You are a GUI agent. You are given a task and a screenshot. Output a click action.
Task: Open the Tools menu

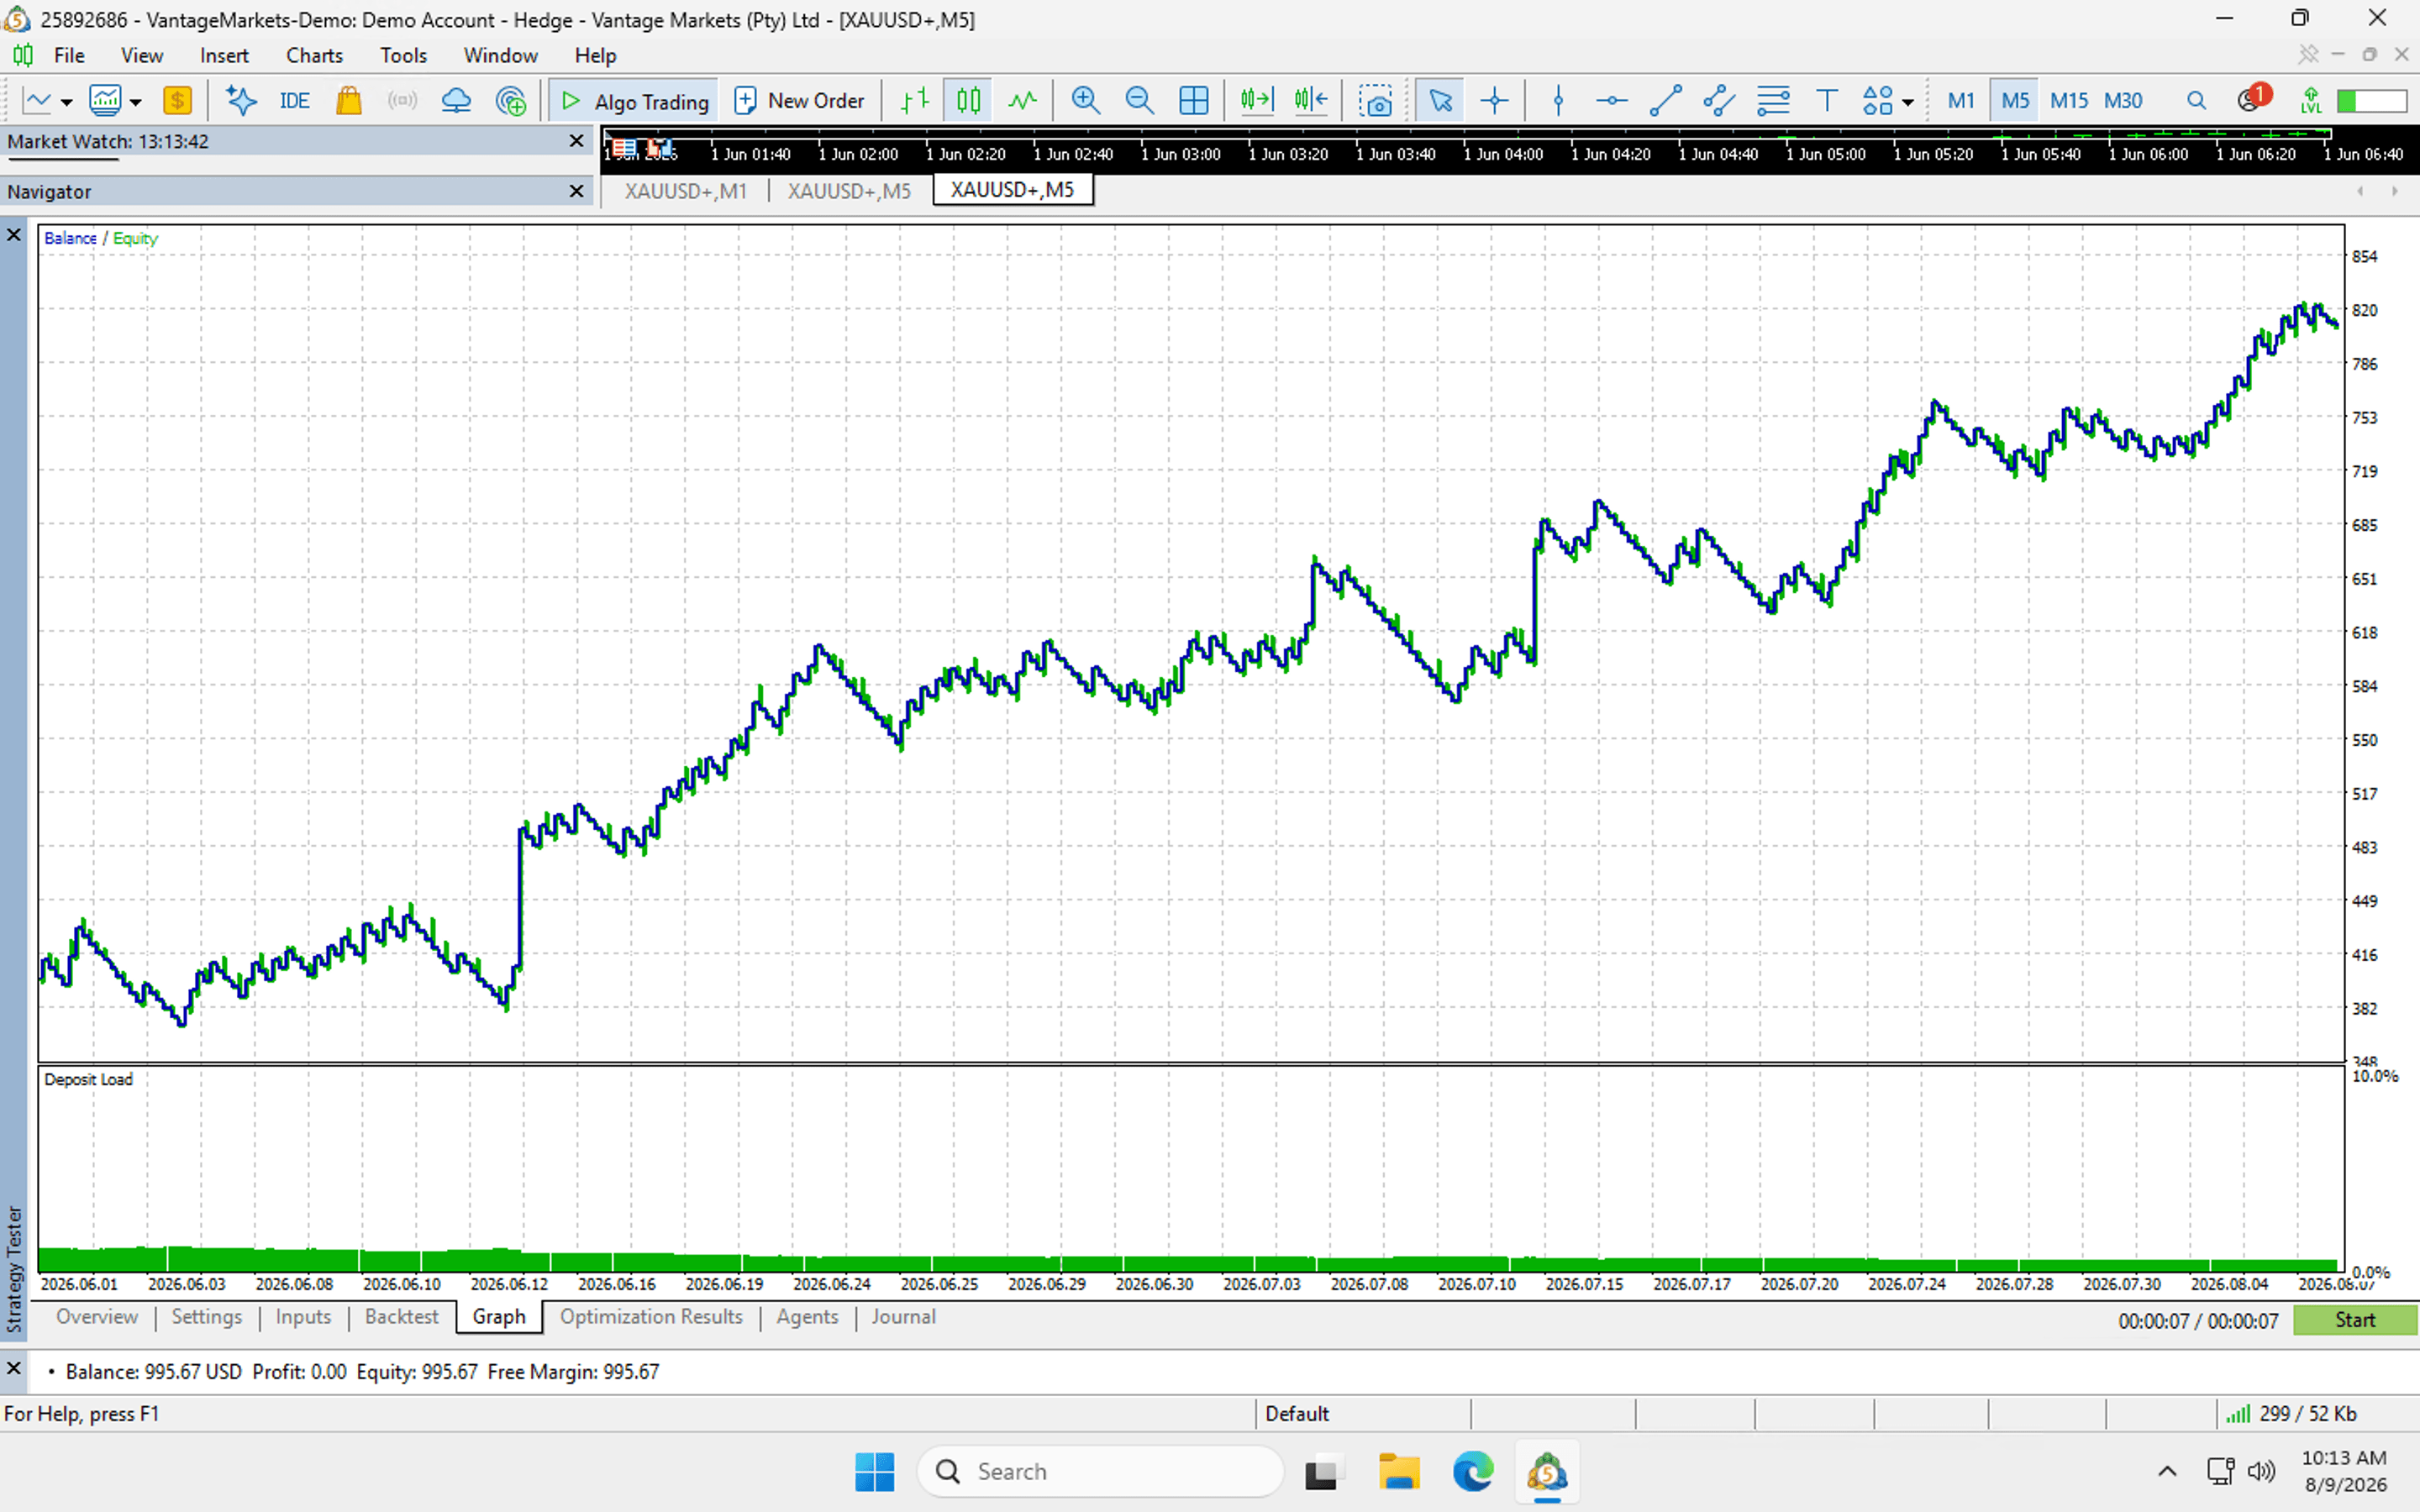pos(403,56)
